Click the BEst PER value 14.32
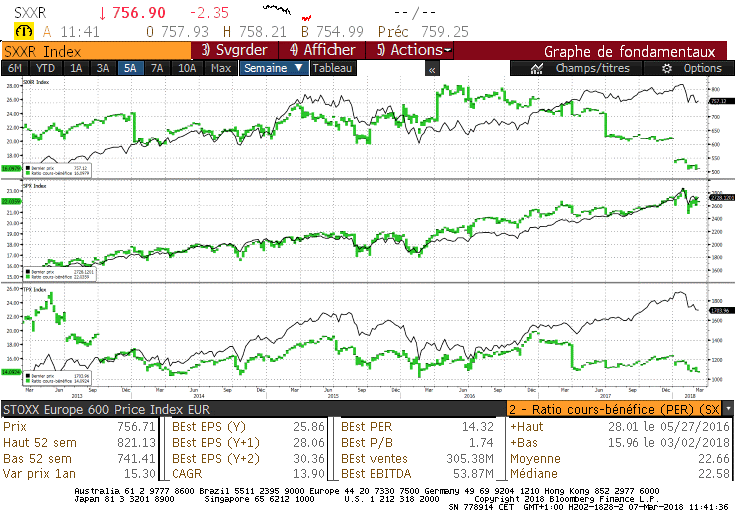Viewport: 736px width, 530px height. [477, 427]
